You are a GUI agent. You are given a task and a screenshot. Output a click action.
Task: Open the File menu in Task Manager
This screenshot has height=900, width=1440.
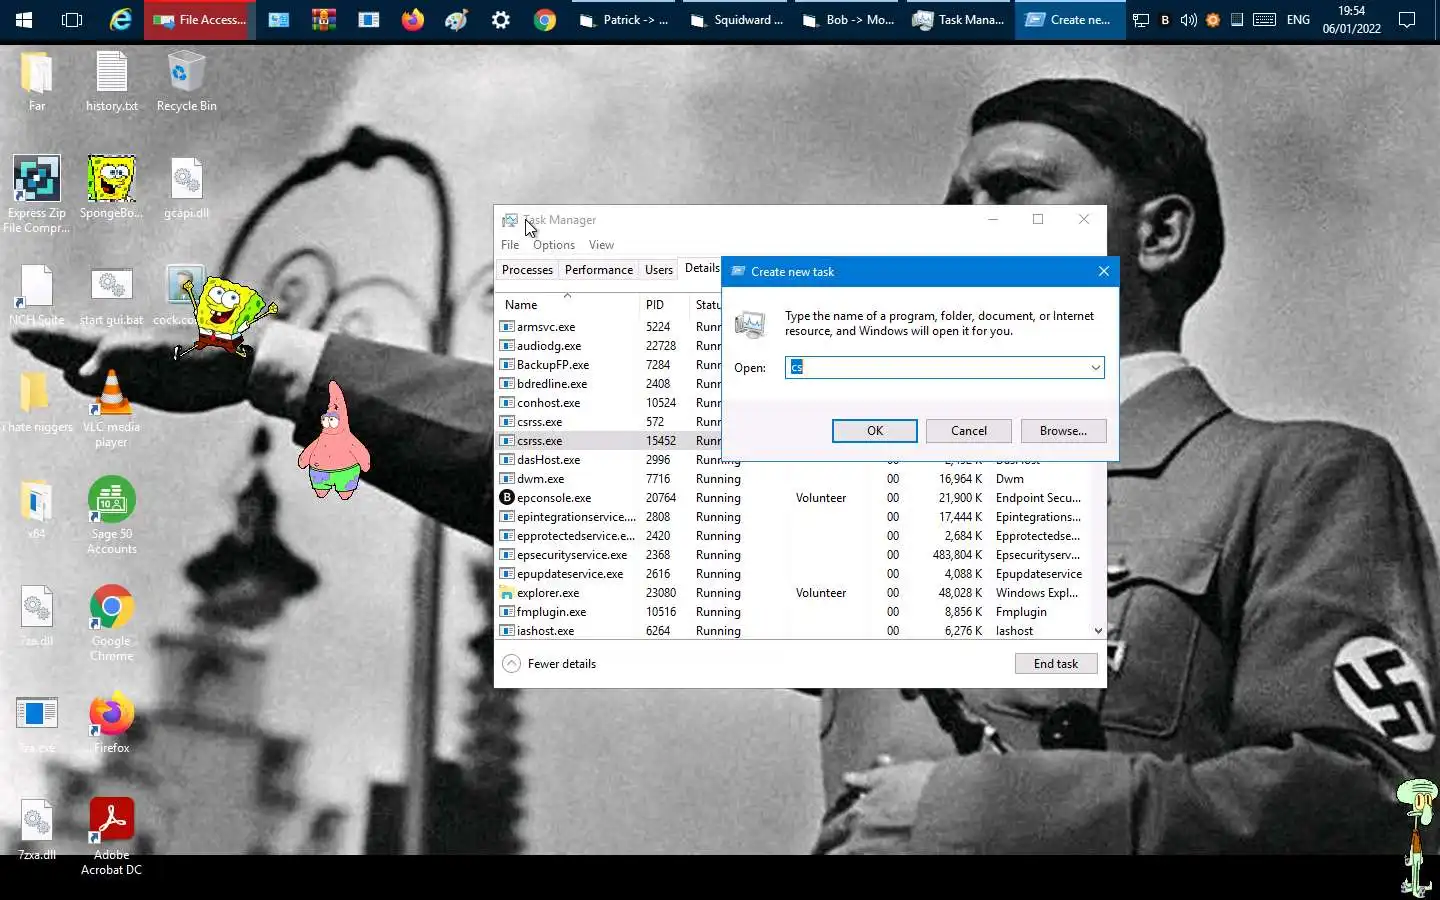click(x=510, y=245)
